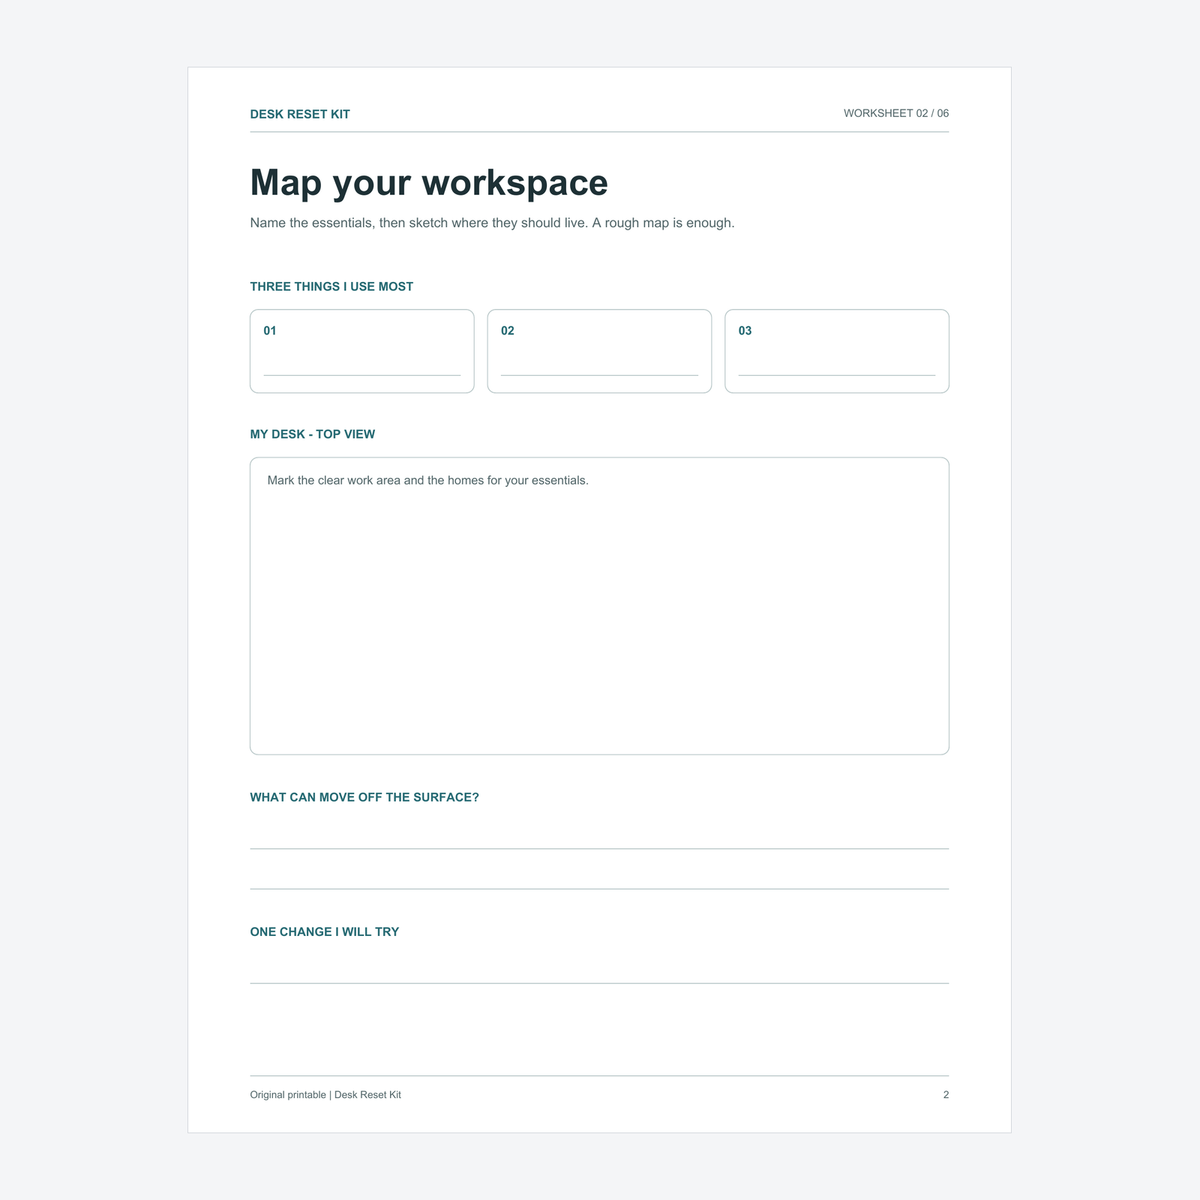The height and width of the screenshot is (1200, 1200).
Task: Click the '01' number label
Action: click(270, 331)
